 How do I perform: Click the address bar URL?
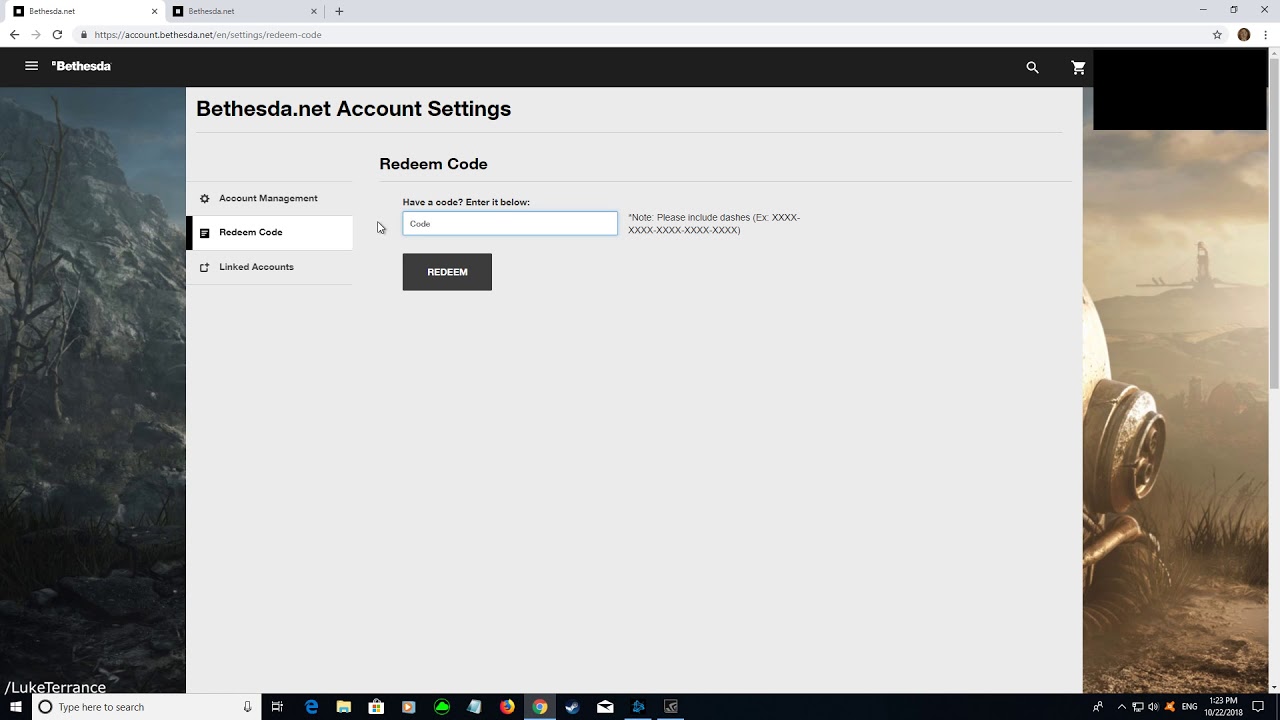coord(208,34)
